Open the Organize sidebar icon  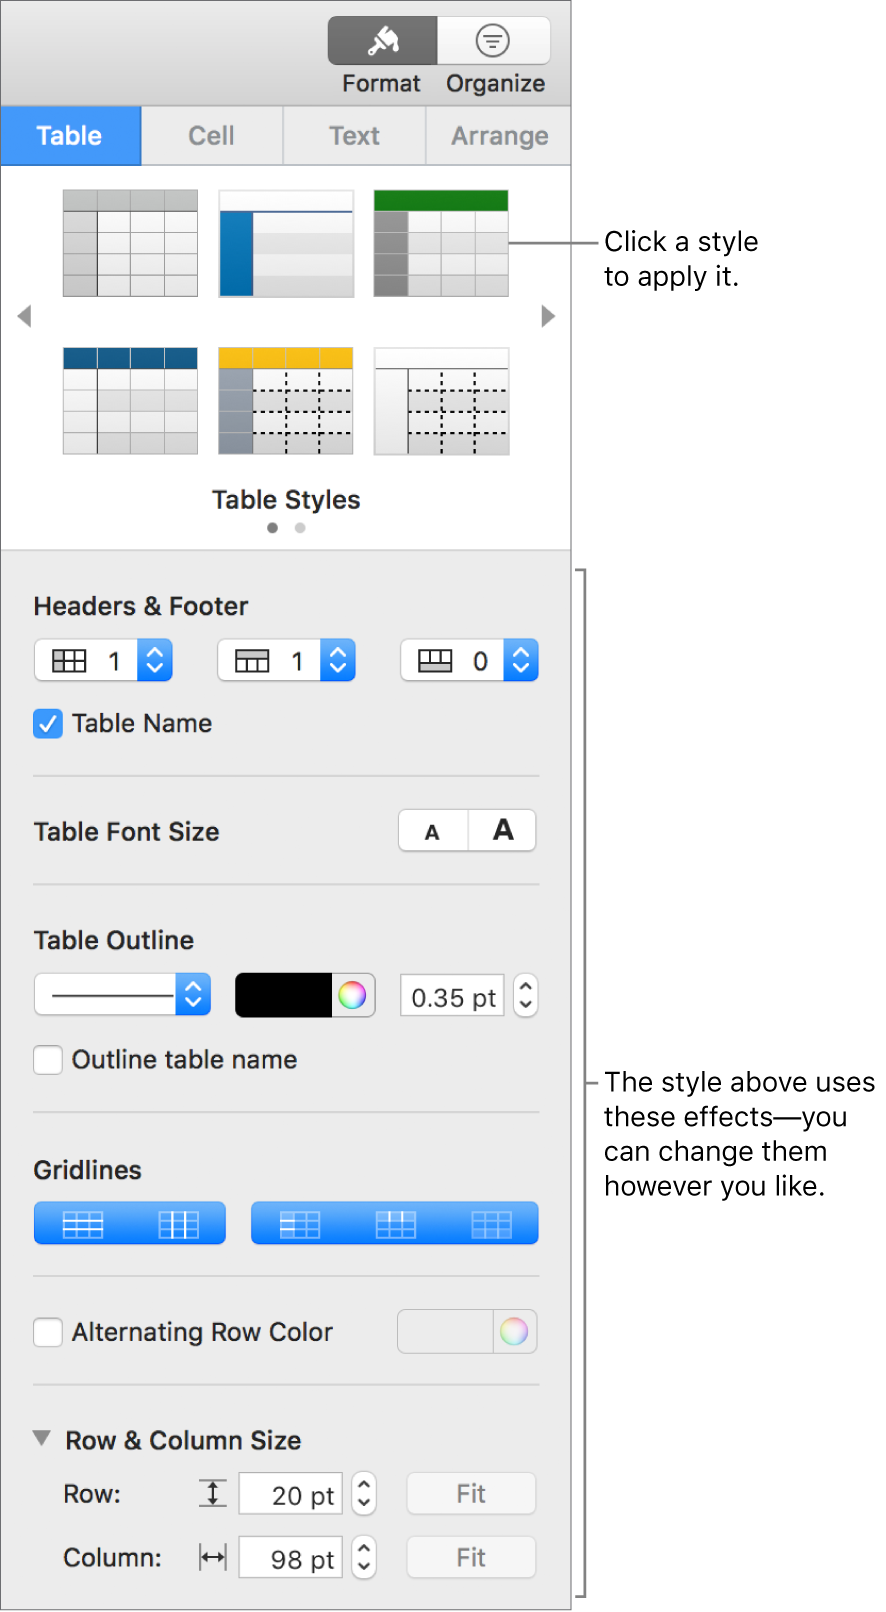click(x=493, y=41)
